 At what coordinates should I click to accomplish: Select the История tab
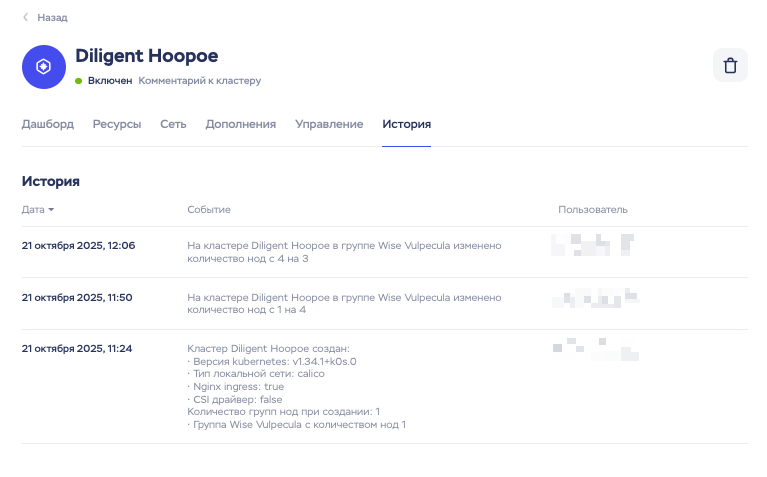pyautogui.click(x=406, y=124)
